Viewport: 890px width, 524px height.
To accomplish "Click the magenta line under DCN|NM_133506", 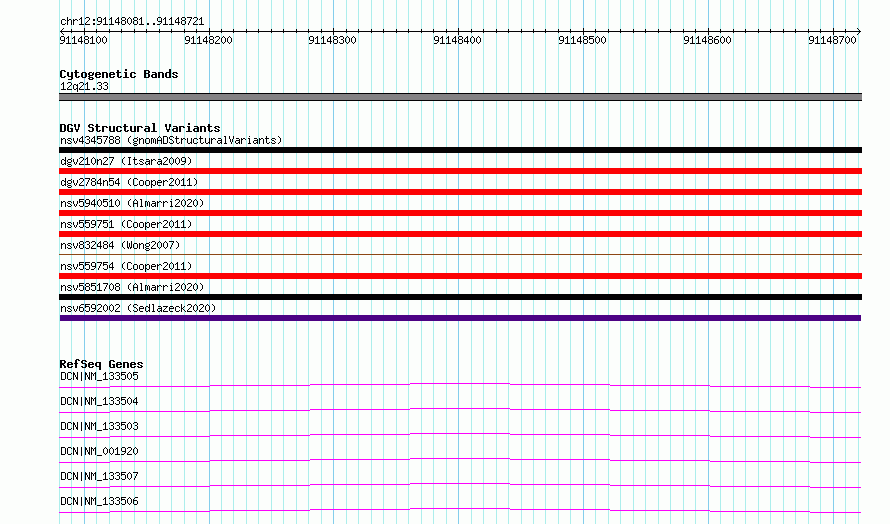I will pyautogui.click(x=460, y=510).
